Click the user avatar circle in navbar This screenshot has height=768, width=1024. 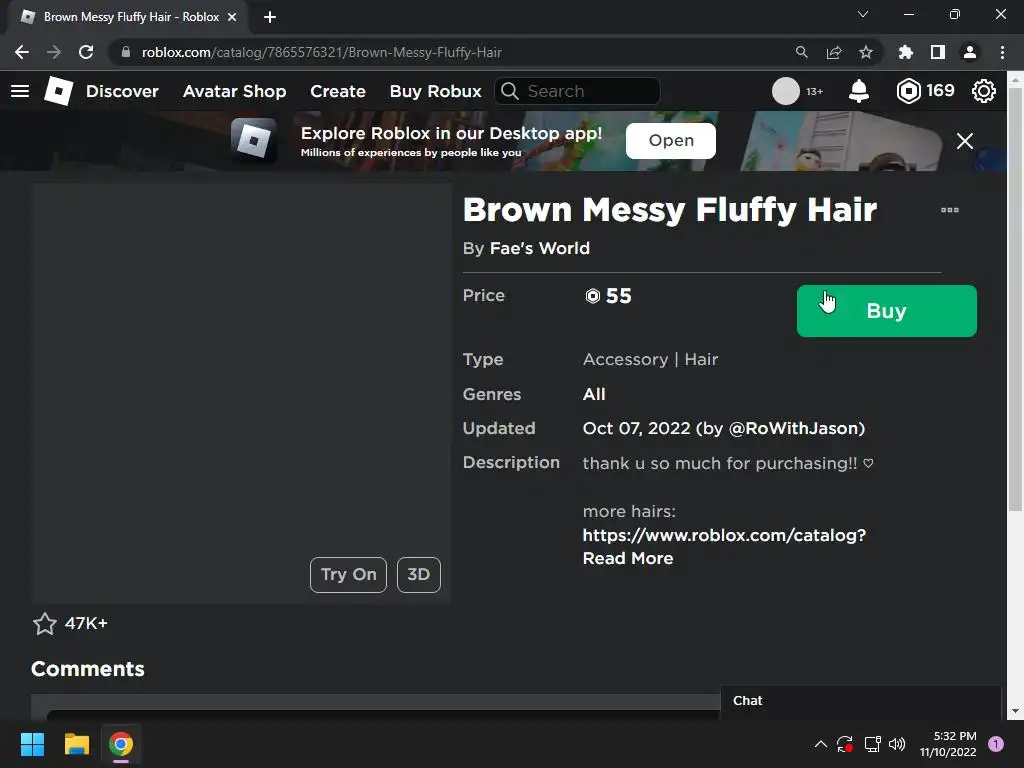pyautogui.click(x=785, y=91)
